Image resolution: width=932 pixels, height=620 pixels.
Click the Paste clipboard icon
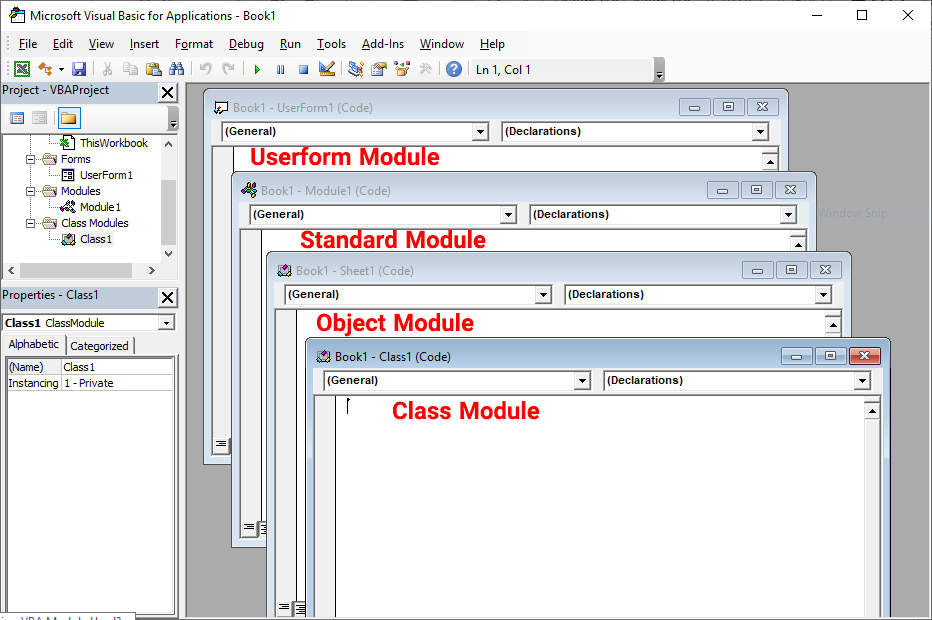153,70
